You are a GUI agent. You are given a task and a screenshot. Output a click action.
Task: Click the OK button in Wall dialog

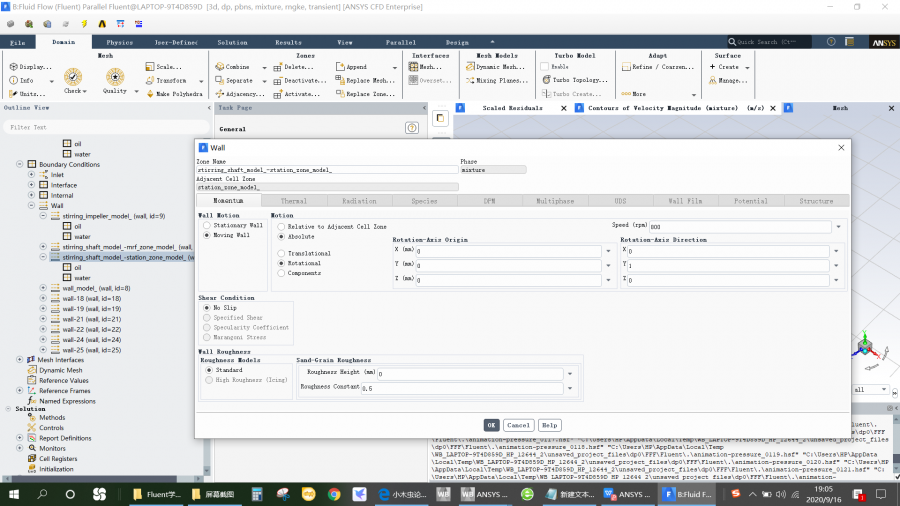click(491, 425)
